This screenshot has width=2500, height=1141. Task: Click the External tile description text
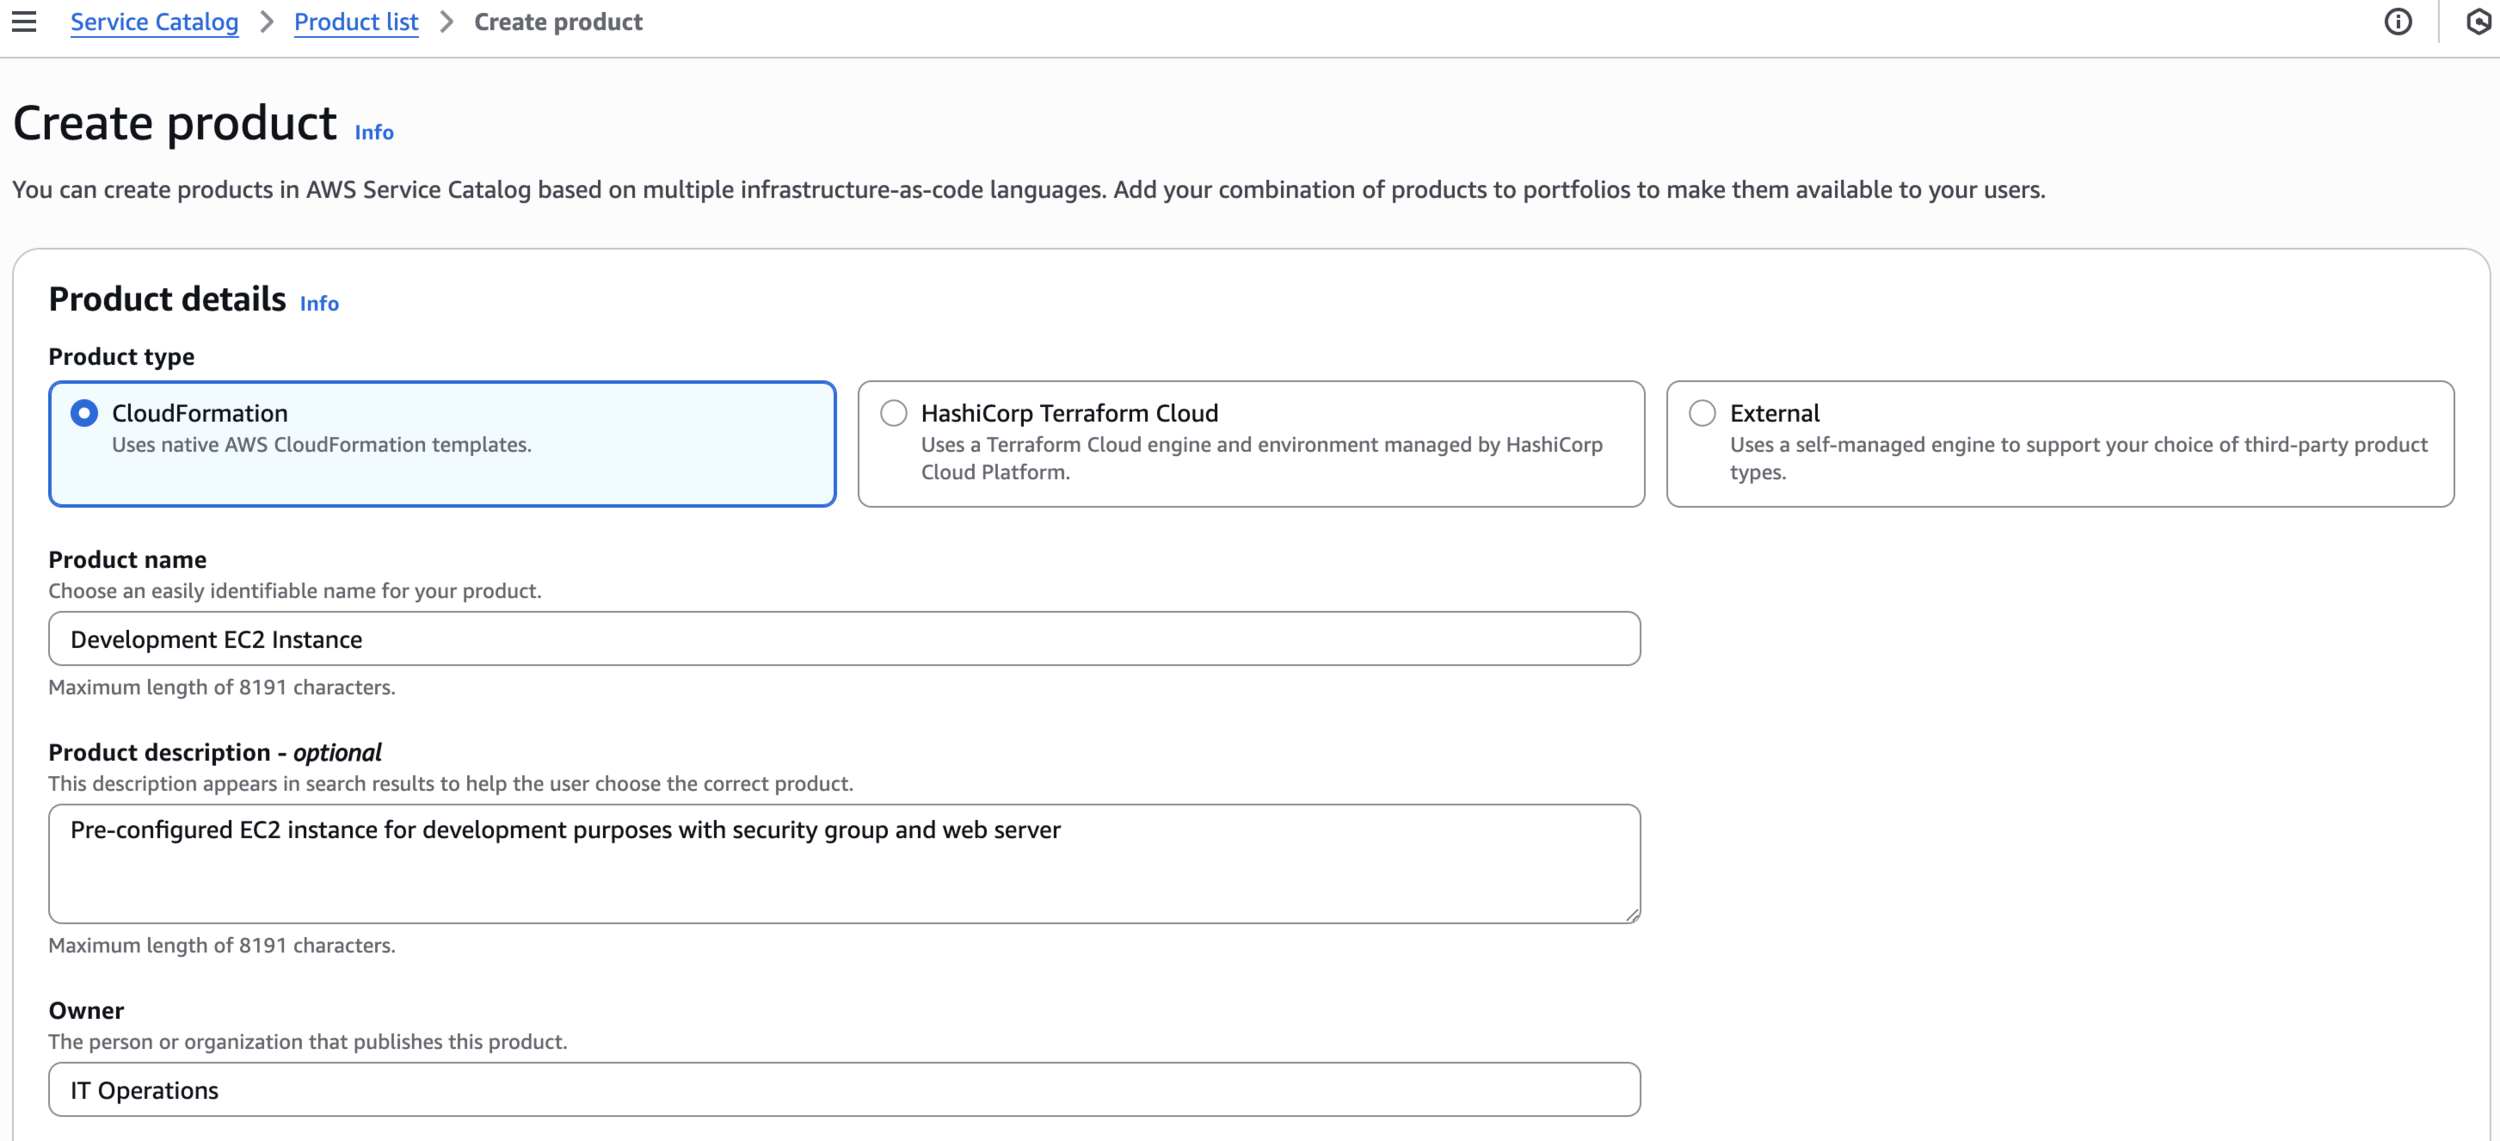coord(2077,458)
